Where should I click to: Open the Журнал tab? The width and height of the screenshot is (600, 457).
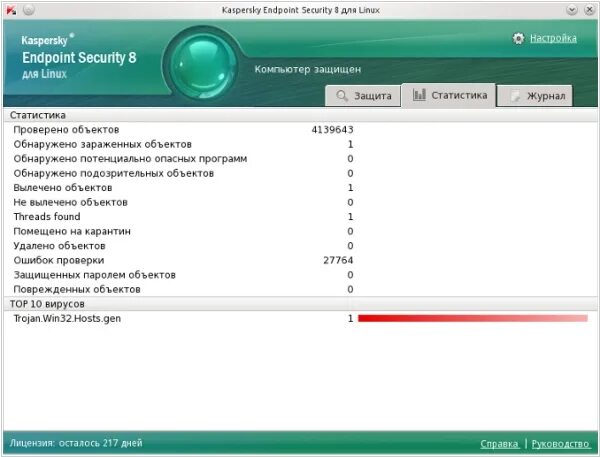(x=535, y=96)
